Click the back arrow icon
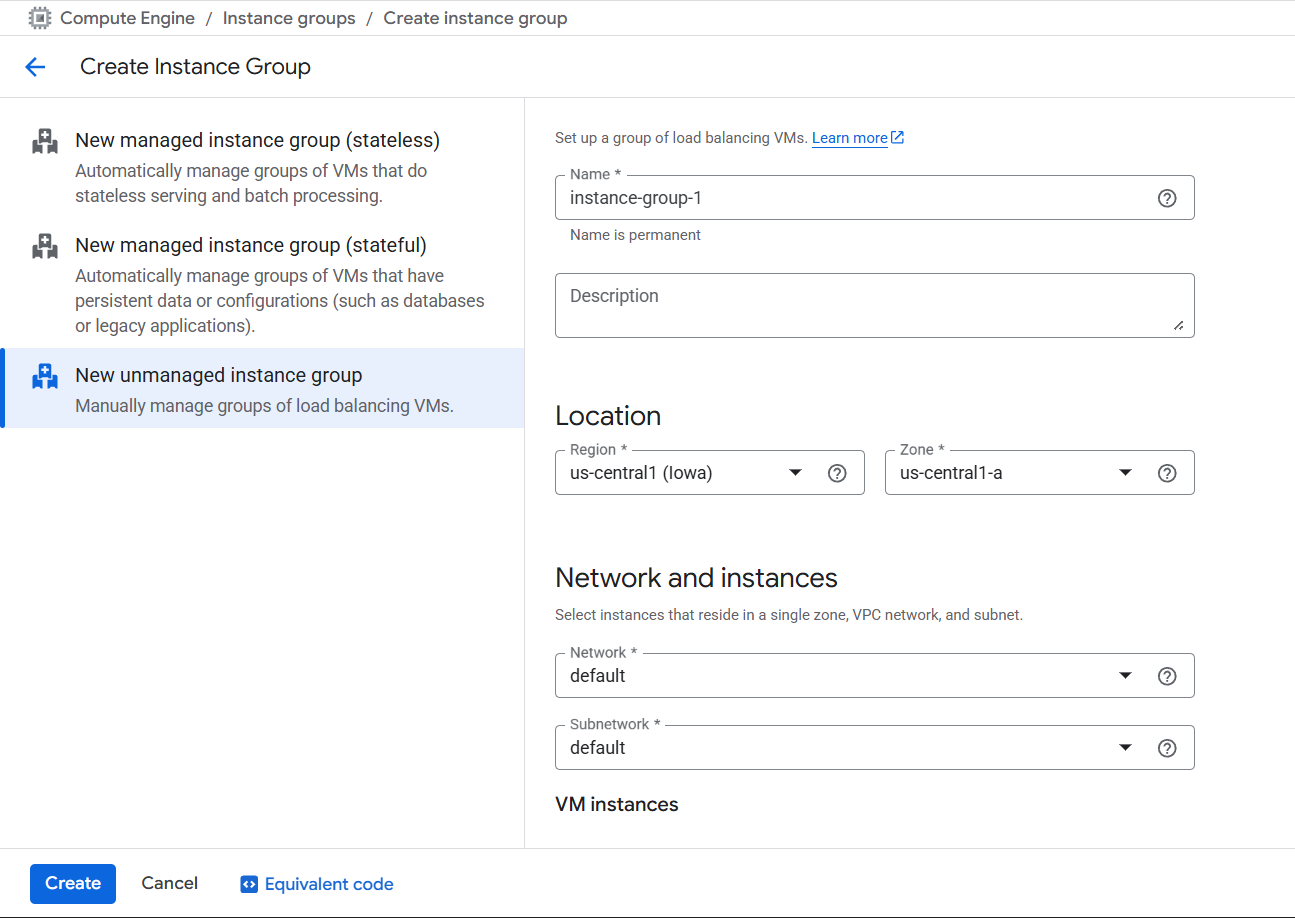1295x918 pixels. coord(35,67)
